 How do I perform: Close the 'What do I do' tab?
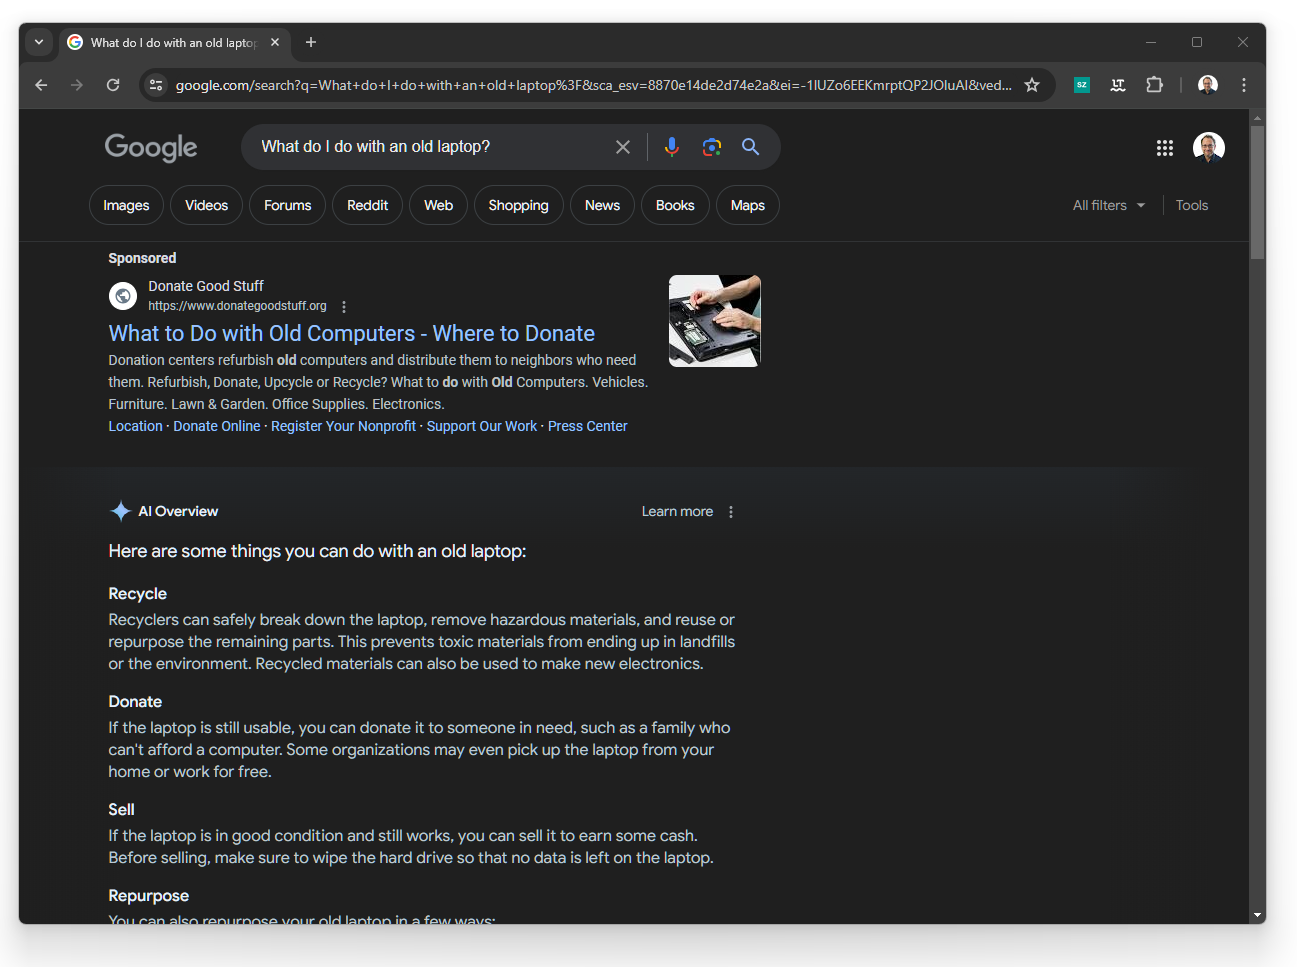point(275,42)
